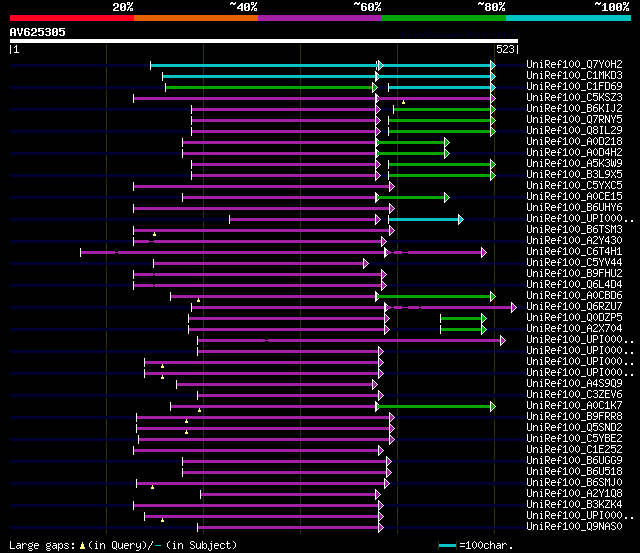Select the UniRef100_B3L9X5 label

[x=574, y=175]
